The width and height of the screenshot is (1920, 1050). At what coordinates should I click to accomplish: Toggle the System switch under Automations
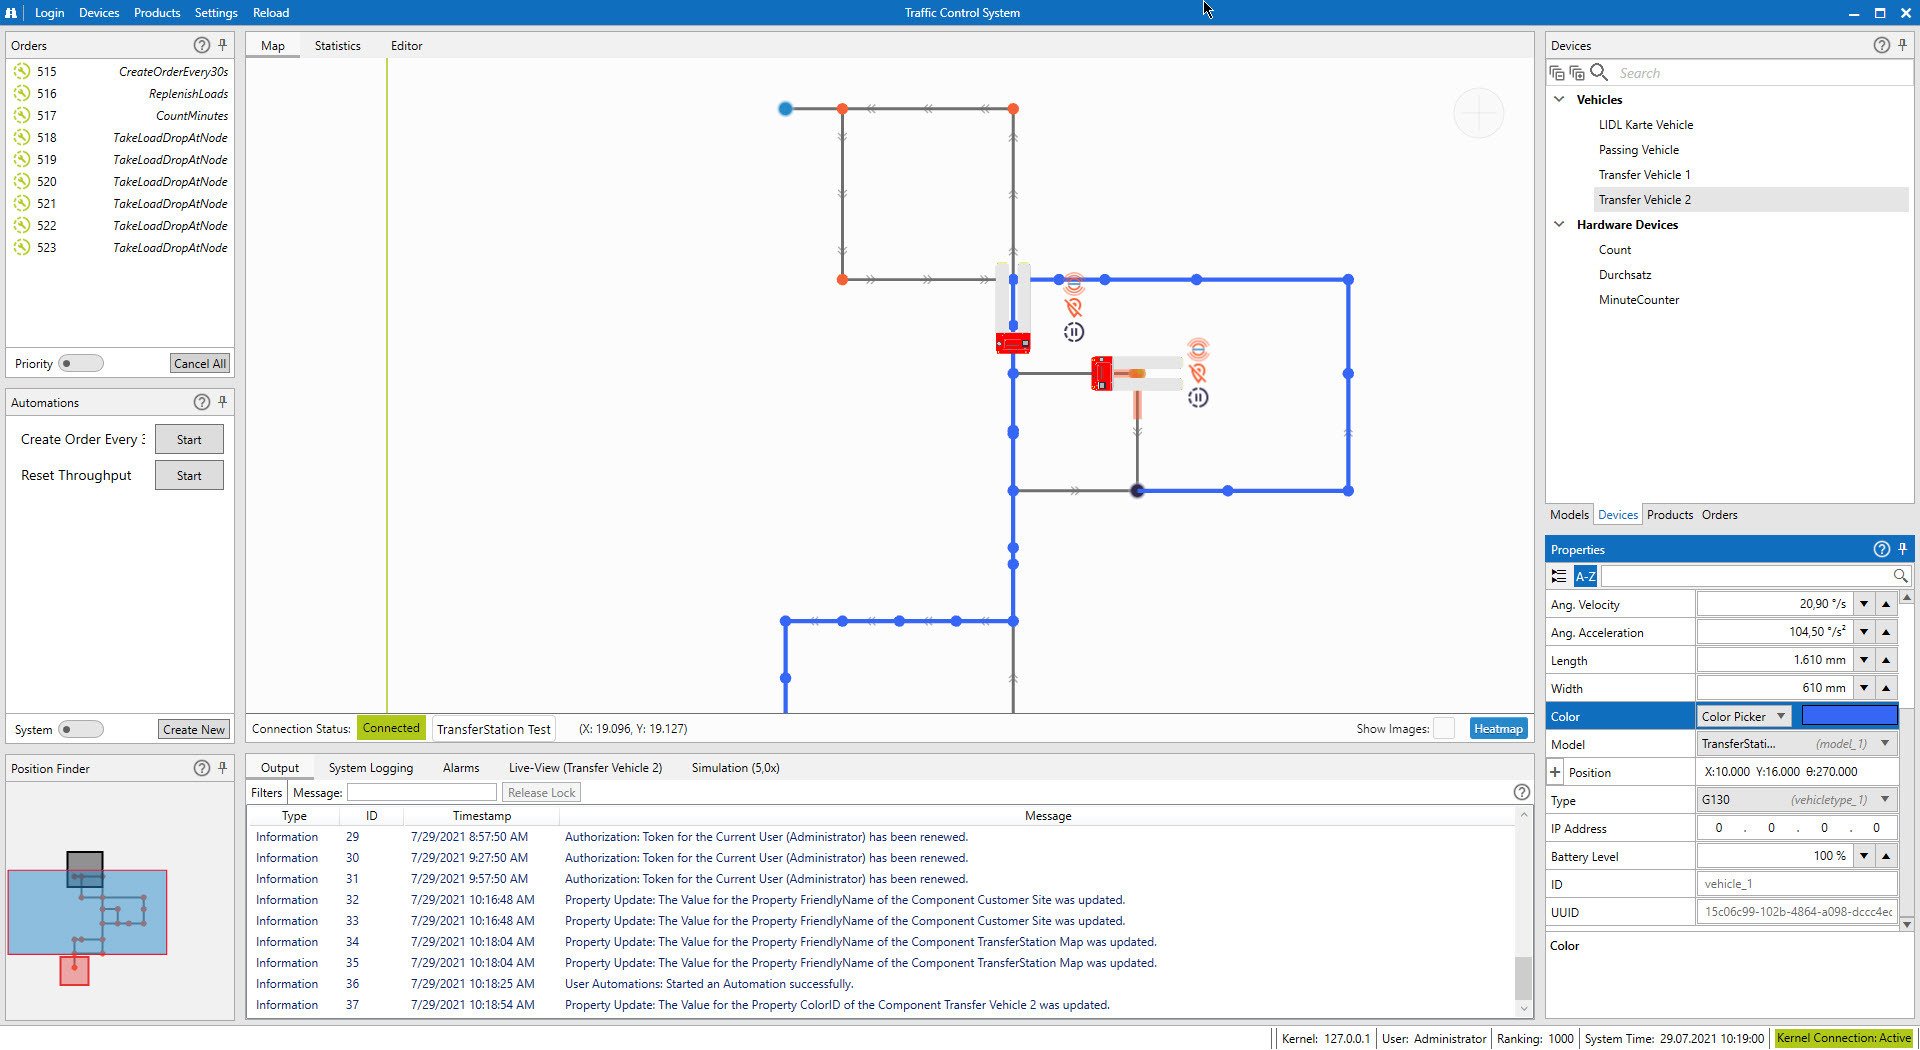pos(80,730)
